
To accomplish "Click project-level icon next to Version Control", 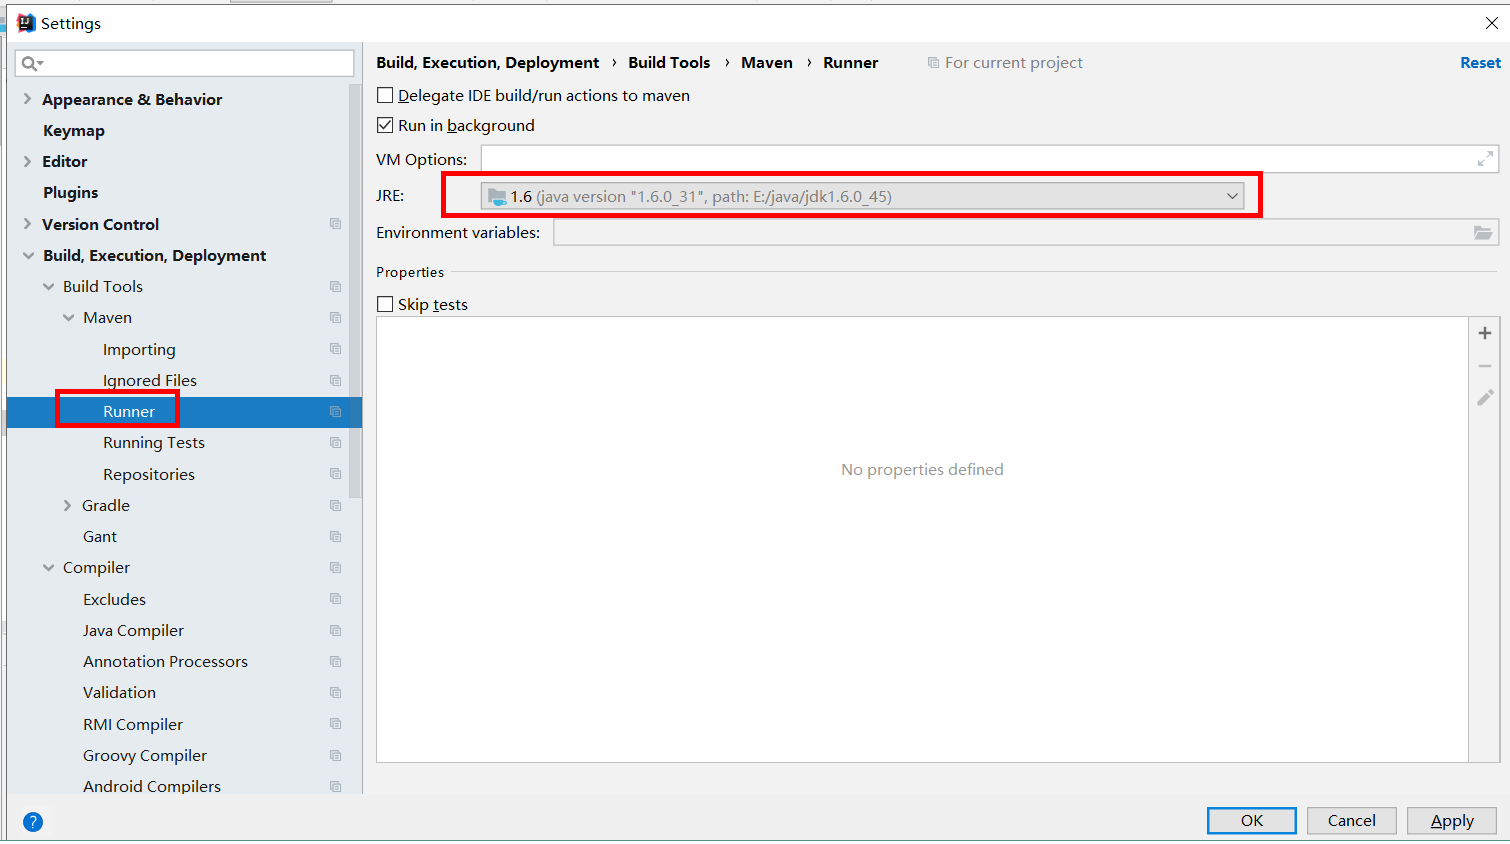I will pyautogui.click(x=336, y=224).
